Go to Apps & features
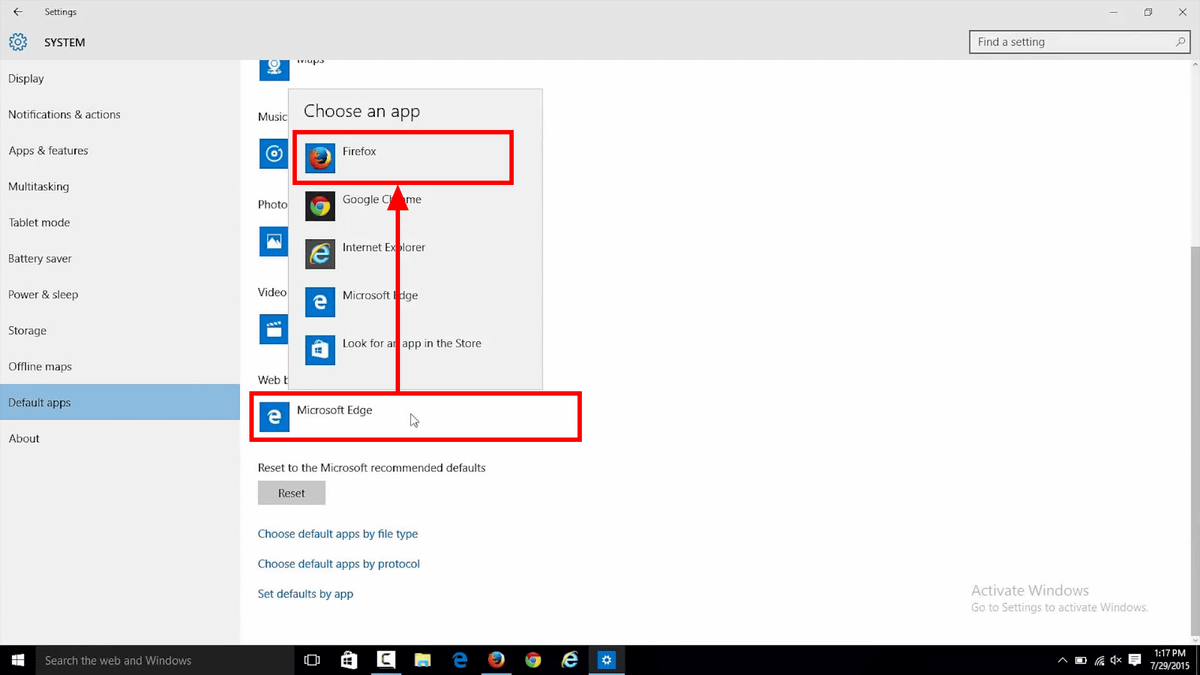Screen dimensions: 1200x675 coord(120,151)
